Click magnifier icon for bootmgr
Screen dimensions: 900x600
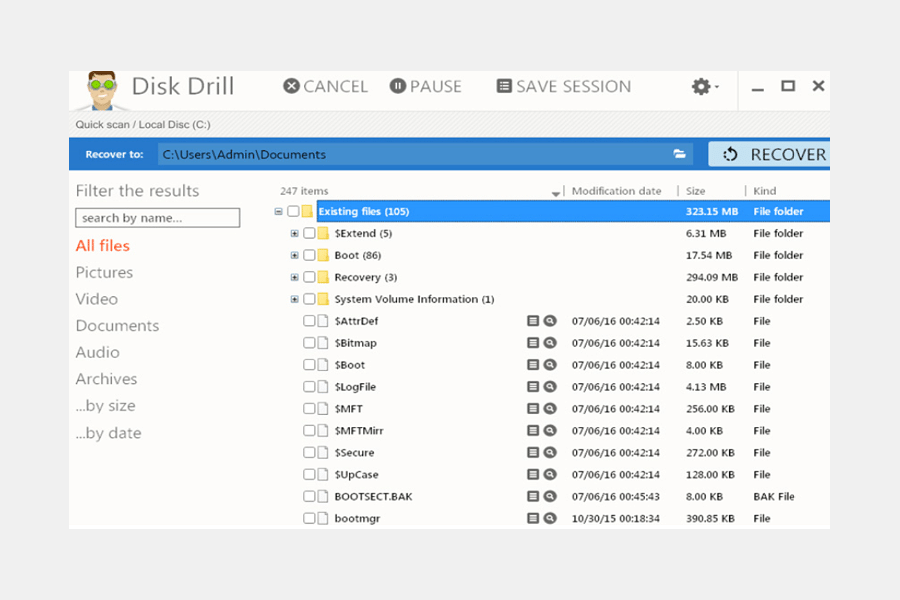click(550, 518)
